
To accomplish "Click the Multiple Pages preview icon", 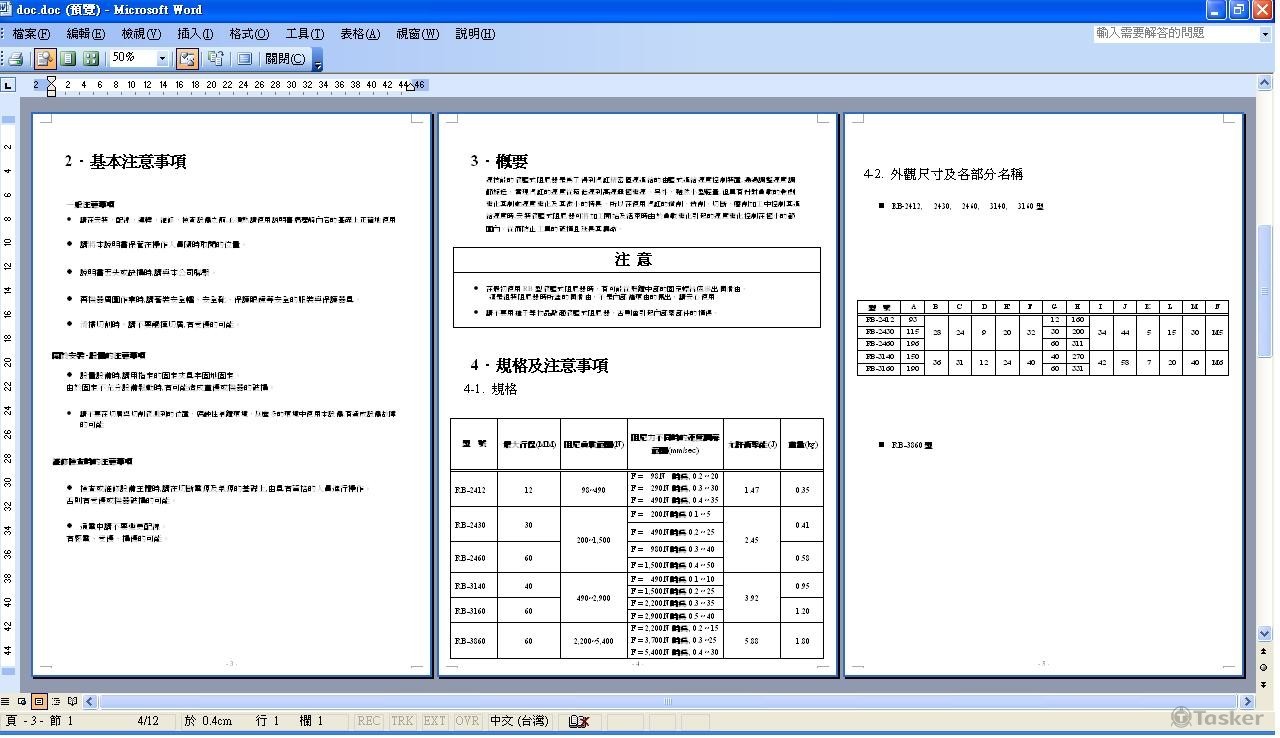I will click(x=91, y=57).
